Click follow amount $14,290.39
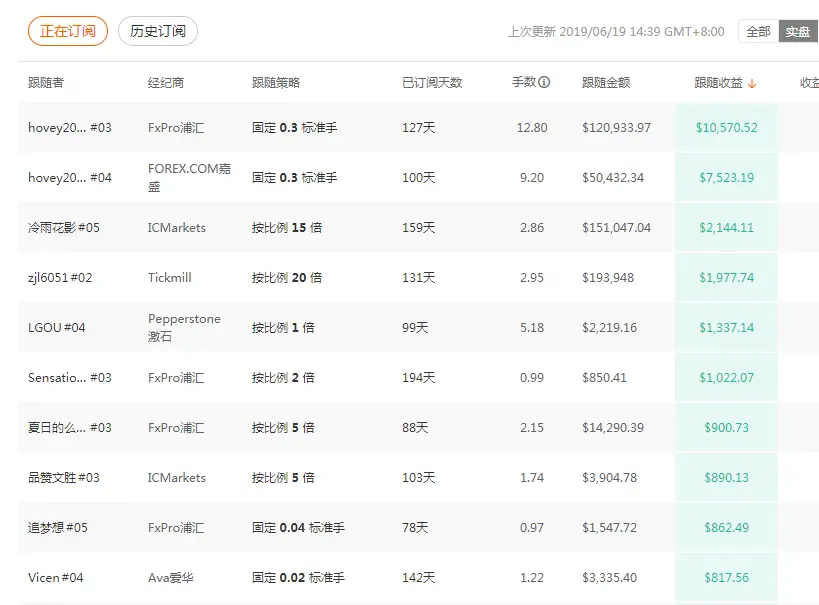Viewport: 819px width, 605px height. [613, 428]
